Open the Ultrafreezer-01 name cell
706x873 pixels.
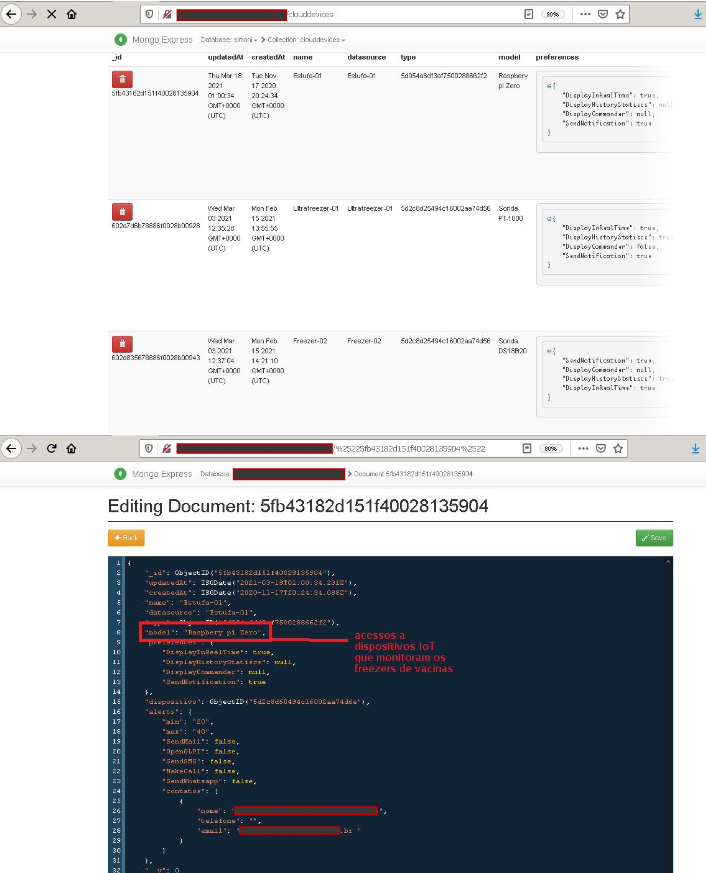pos(316,208)
